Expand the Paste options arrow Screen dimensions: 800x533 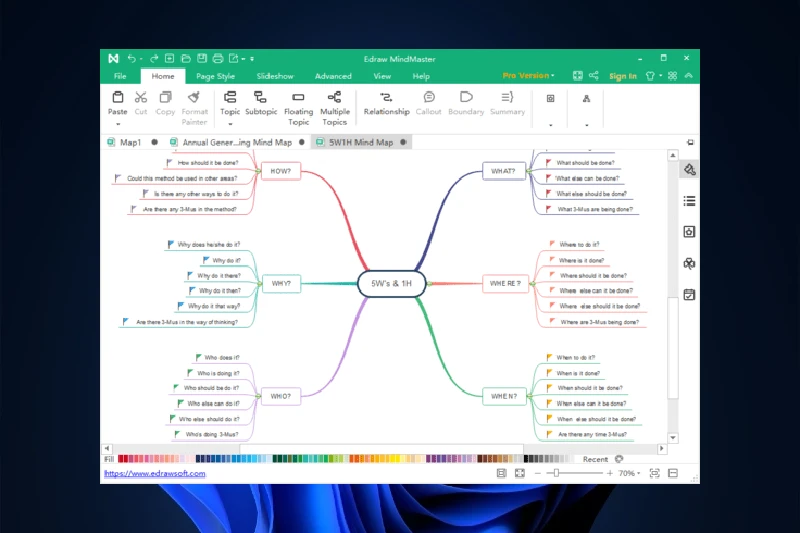click(x=117, y=124)
